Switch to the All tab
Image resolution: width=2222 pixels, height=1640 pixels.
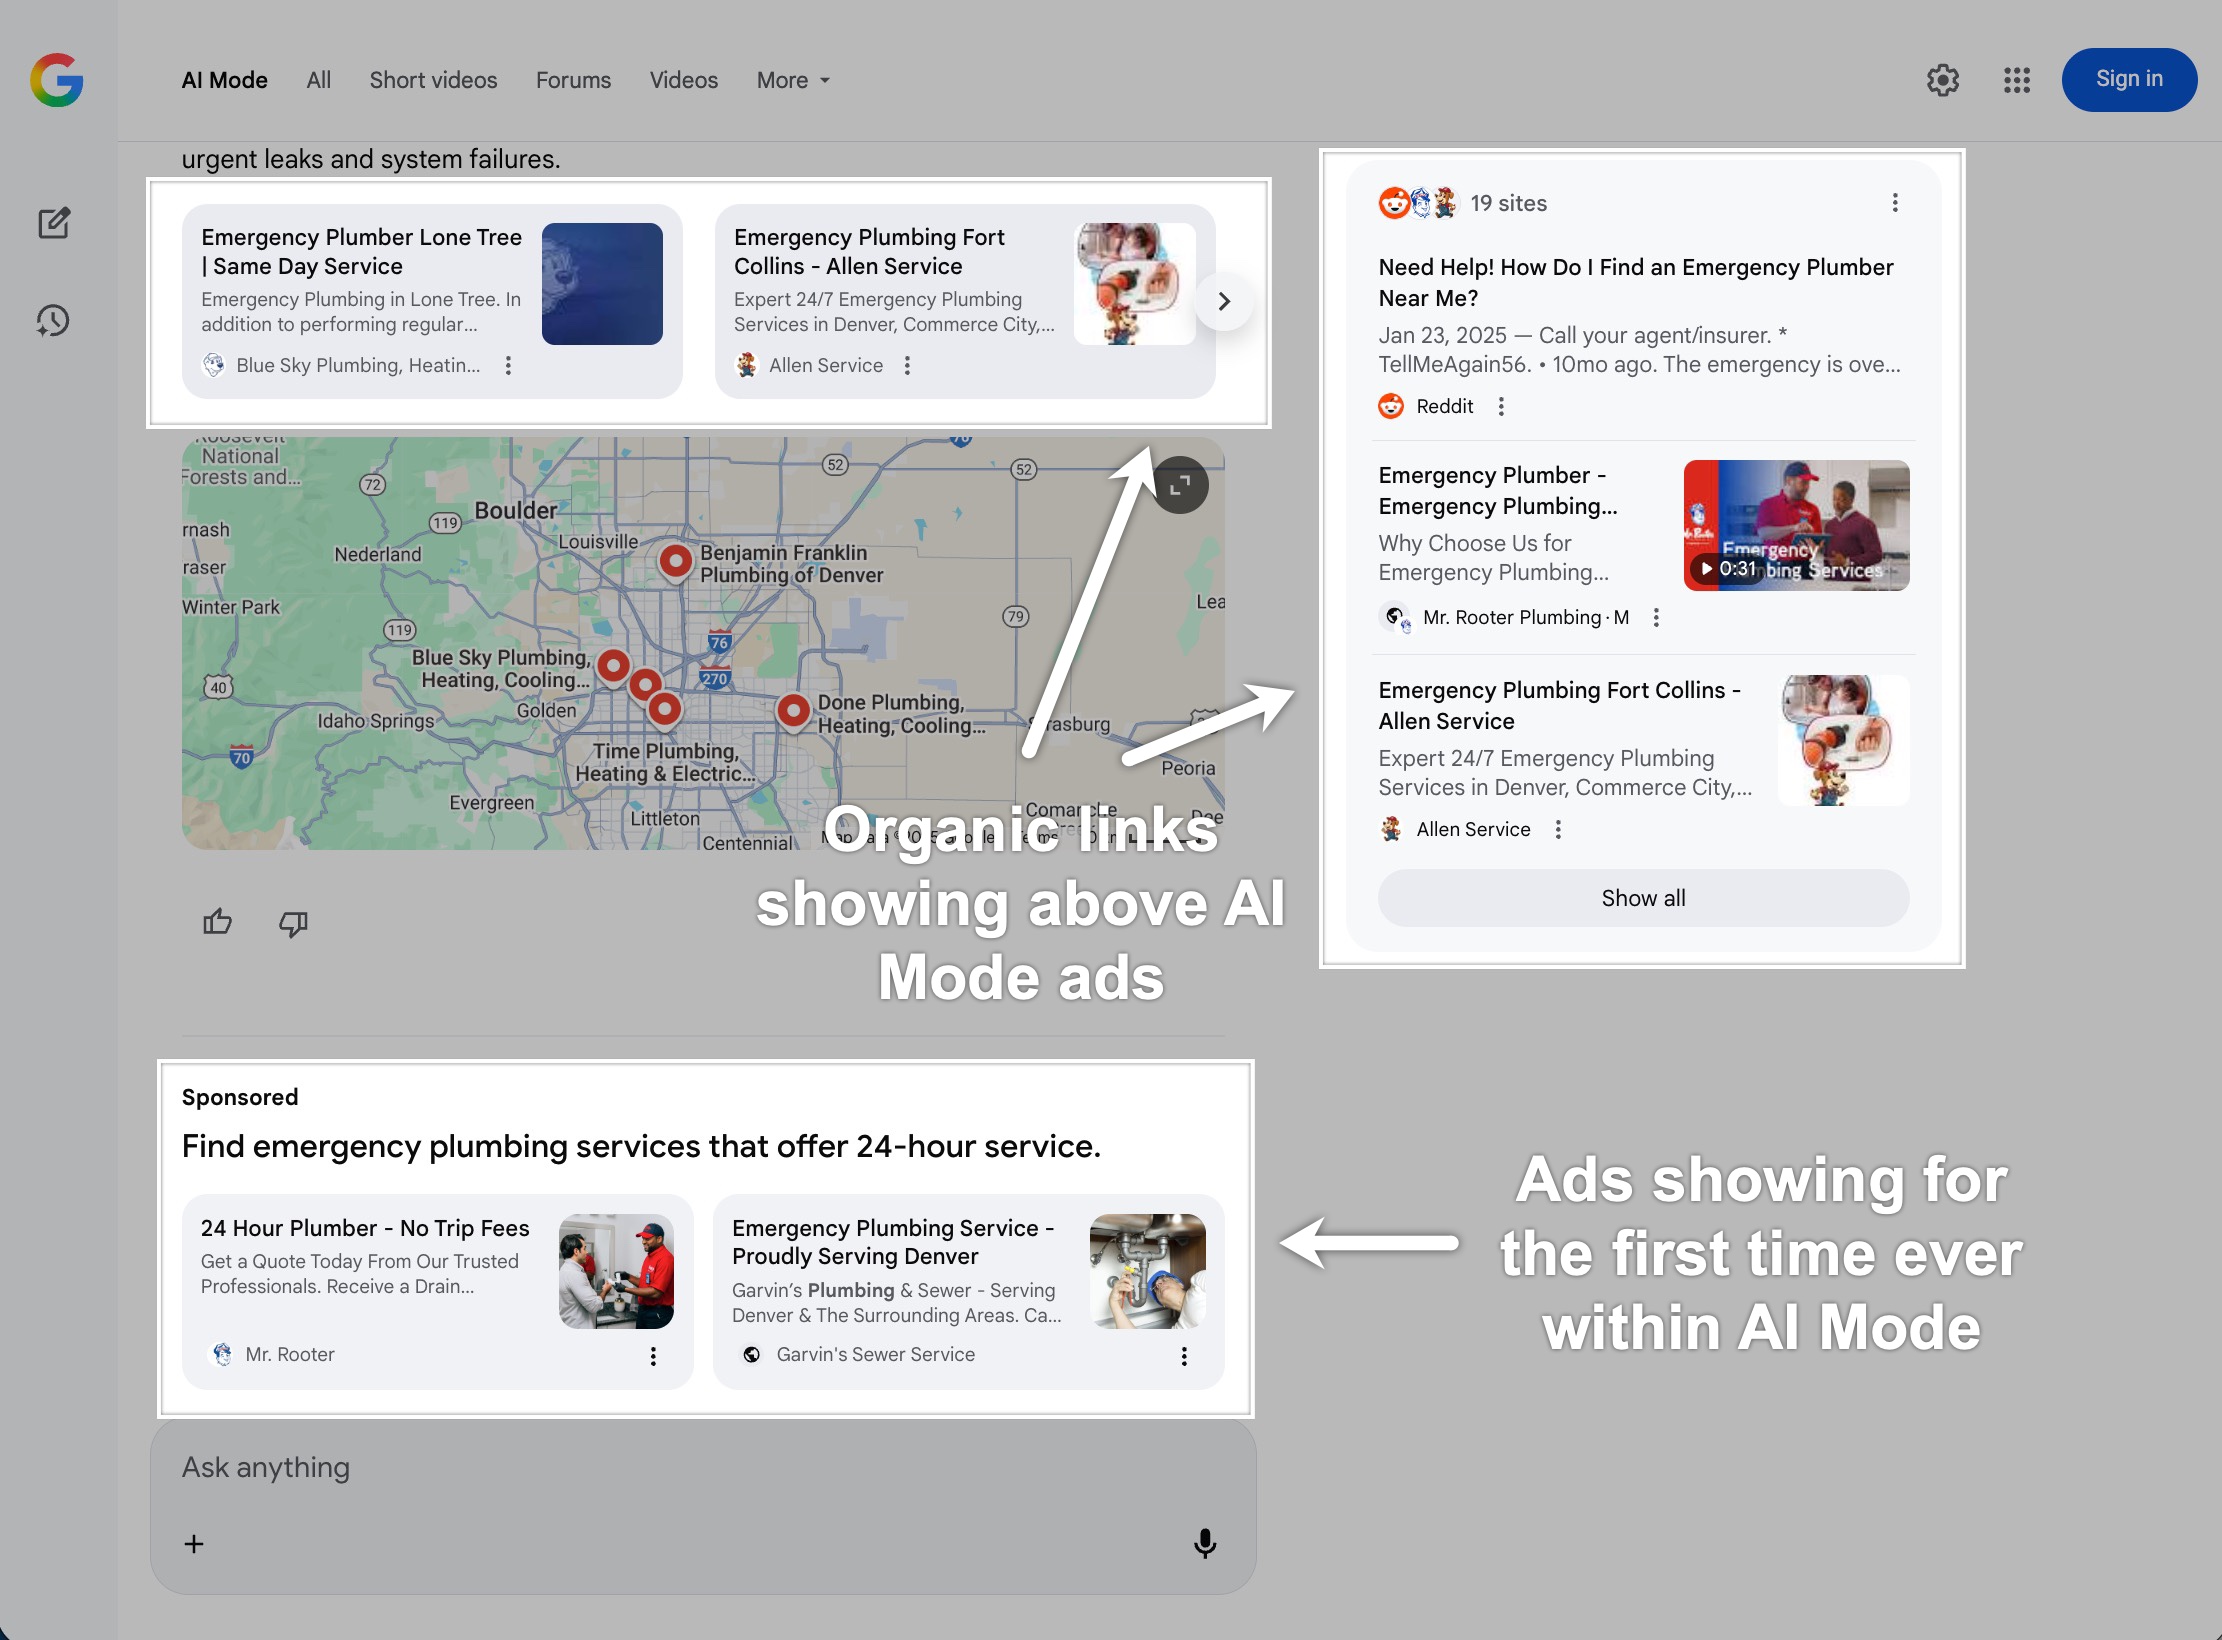318,80
